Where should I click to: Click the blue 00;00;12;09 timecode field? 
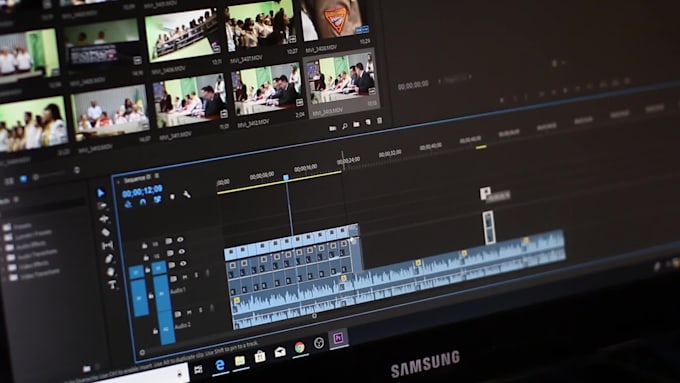click(142, 191)
